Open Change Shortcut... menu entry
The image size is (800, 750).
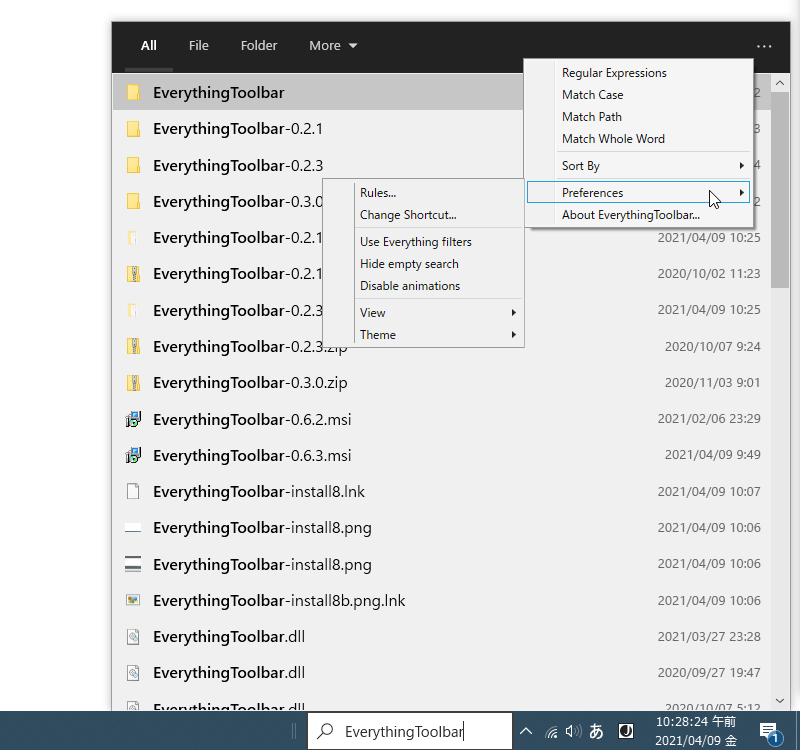coord(423,215)
